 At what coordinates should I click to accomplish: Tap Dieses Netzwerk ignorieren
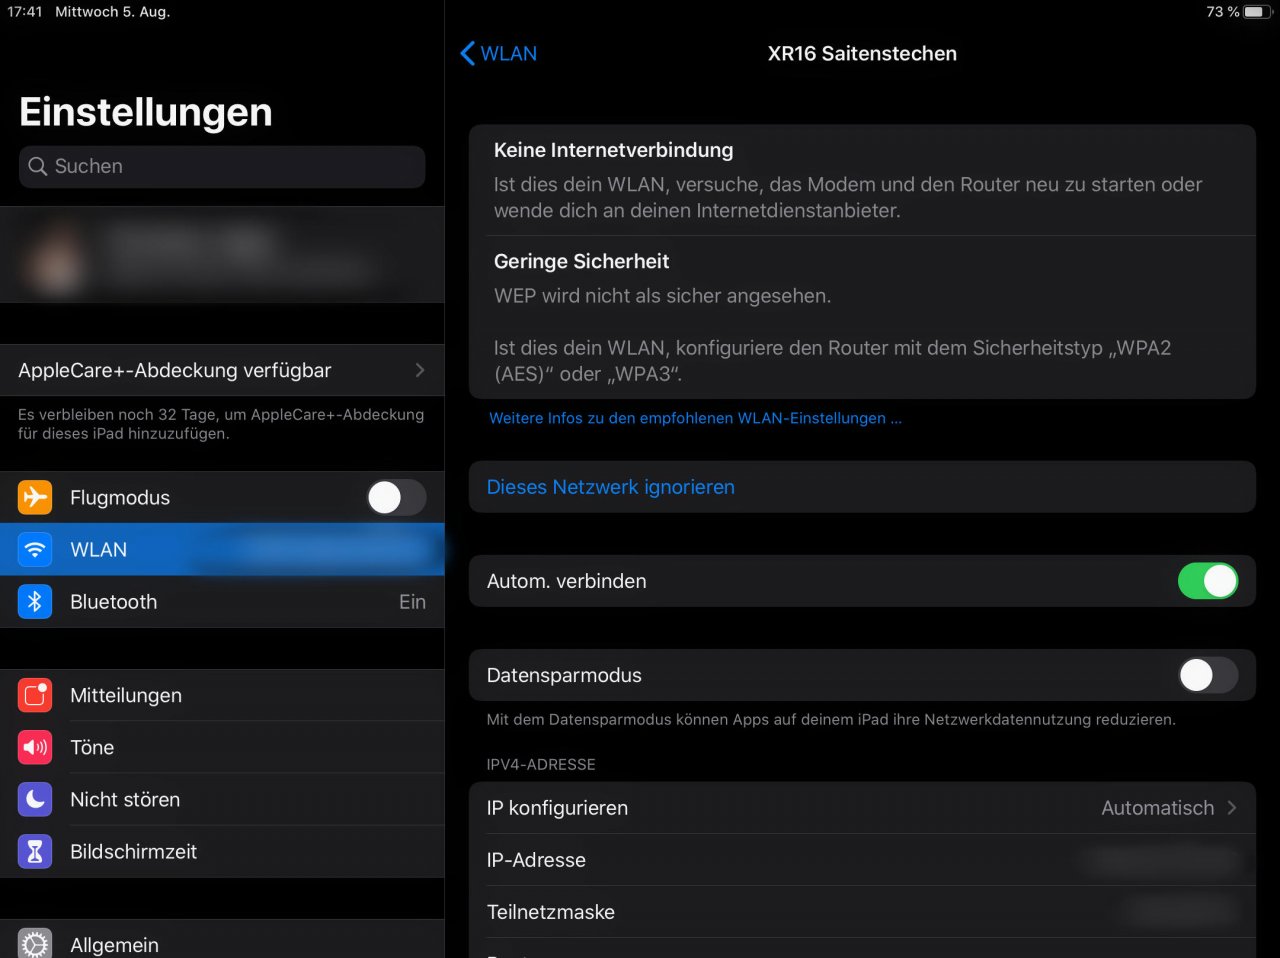coord(862,487)
